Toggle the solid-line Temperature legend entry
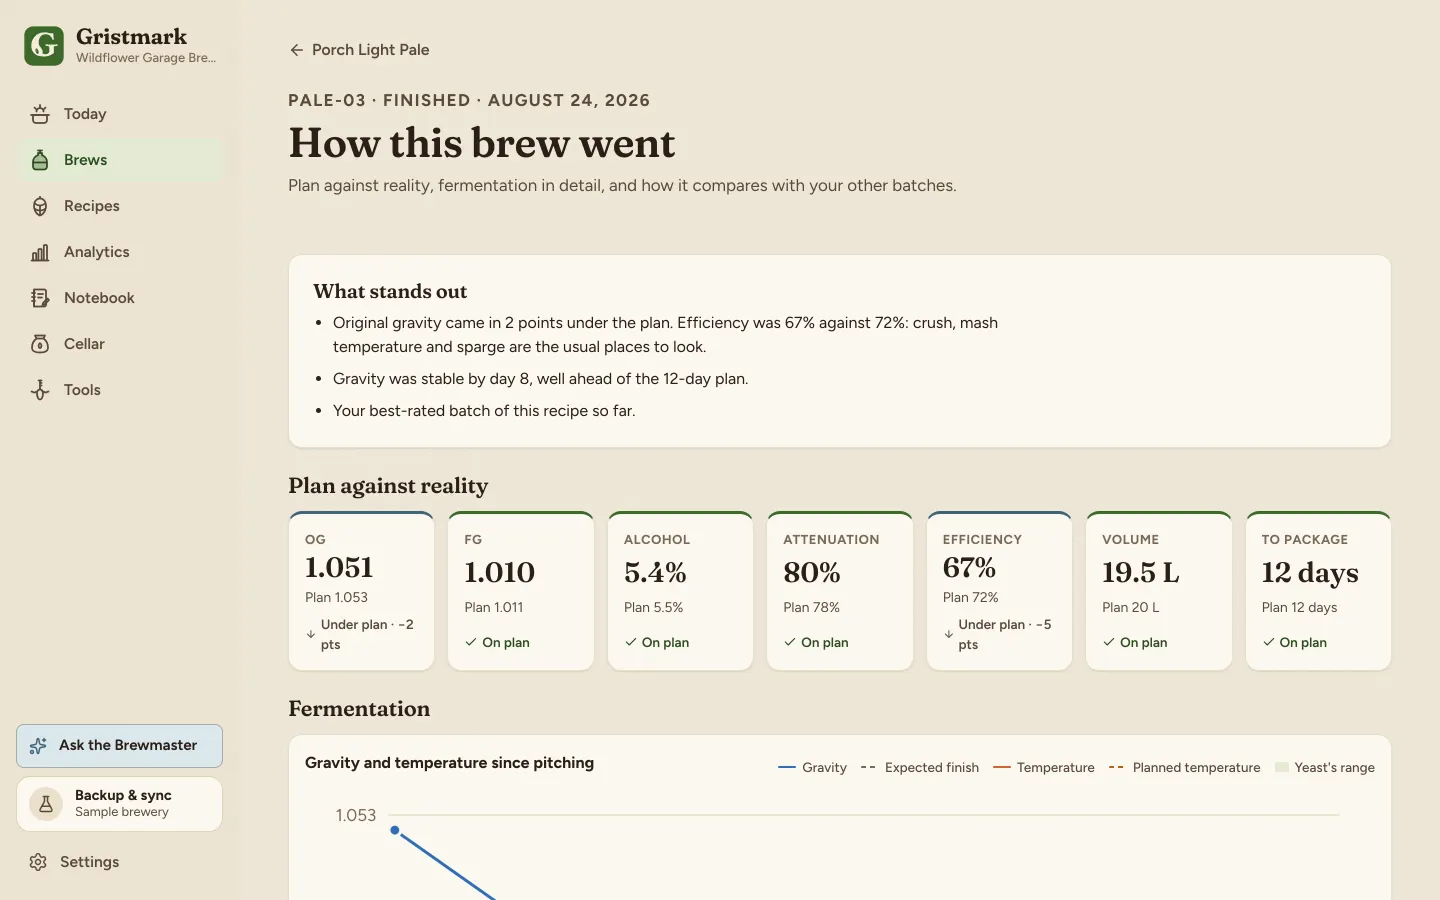The image size is (1440, 900). 1043,768
